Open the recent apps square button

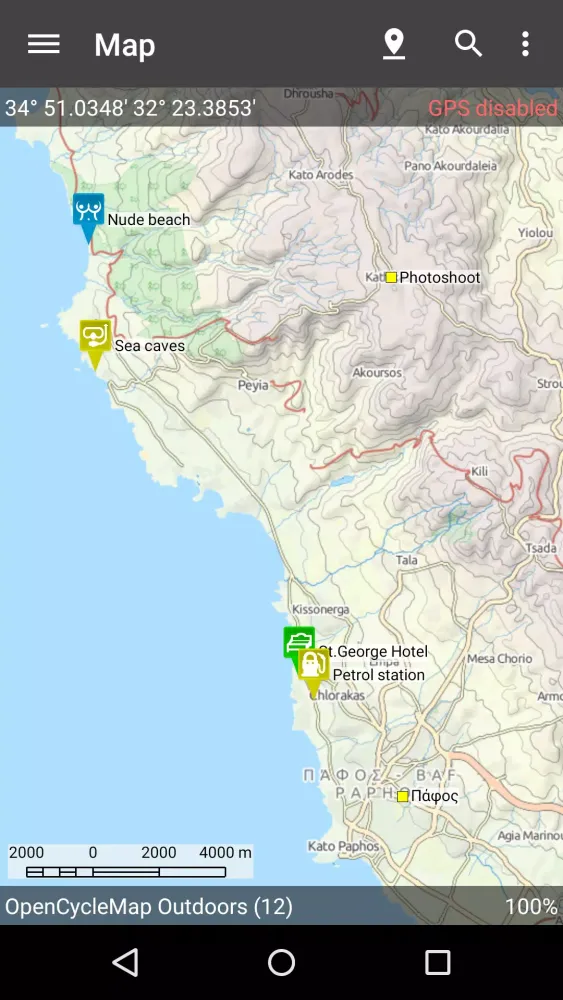(x=437, y=962)
